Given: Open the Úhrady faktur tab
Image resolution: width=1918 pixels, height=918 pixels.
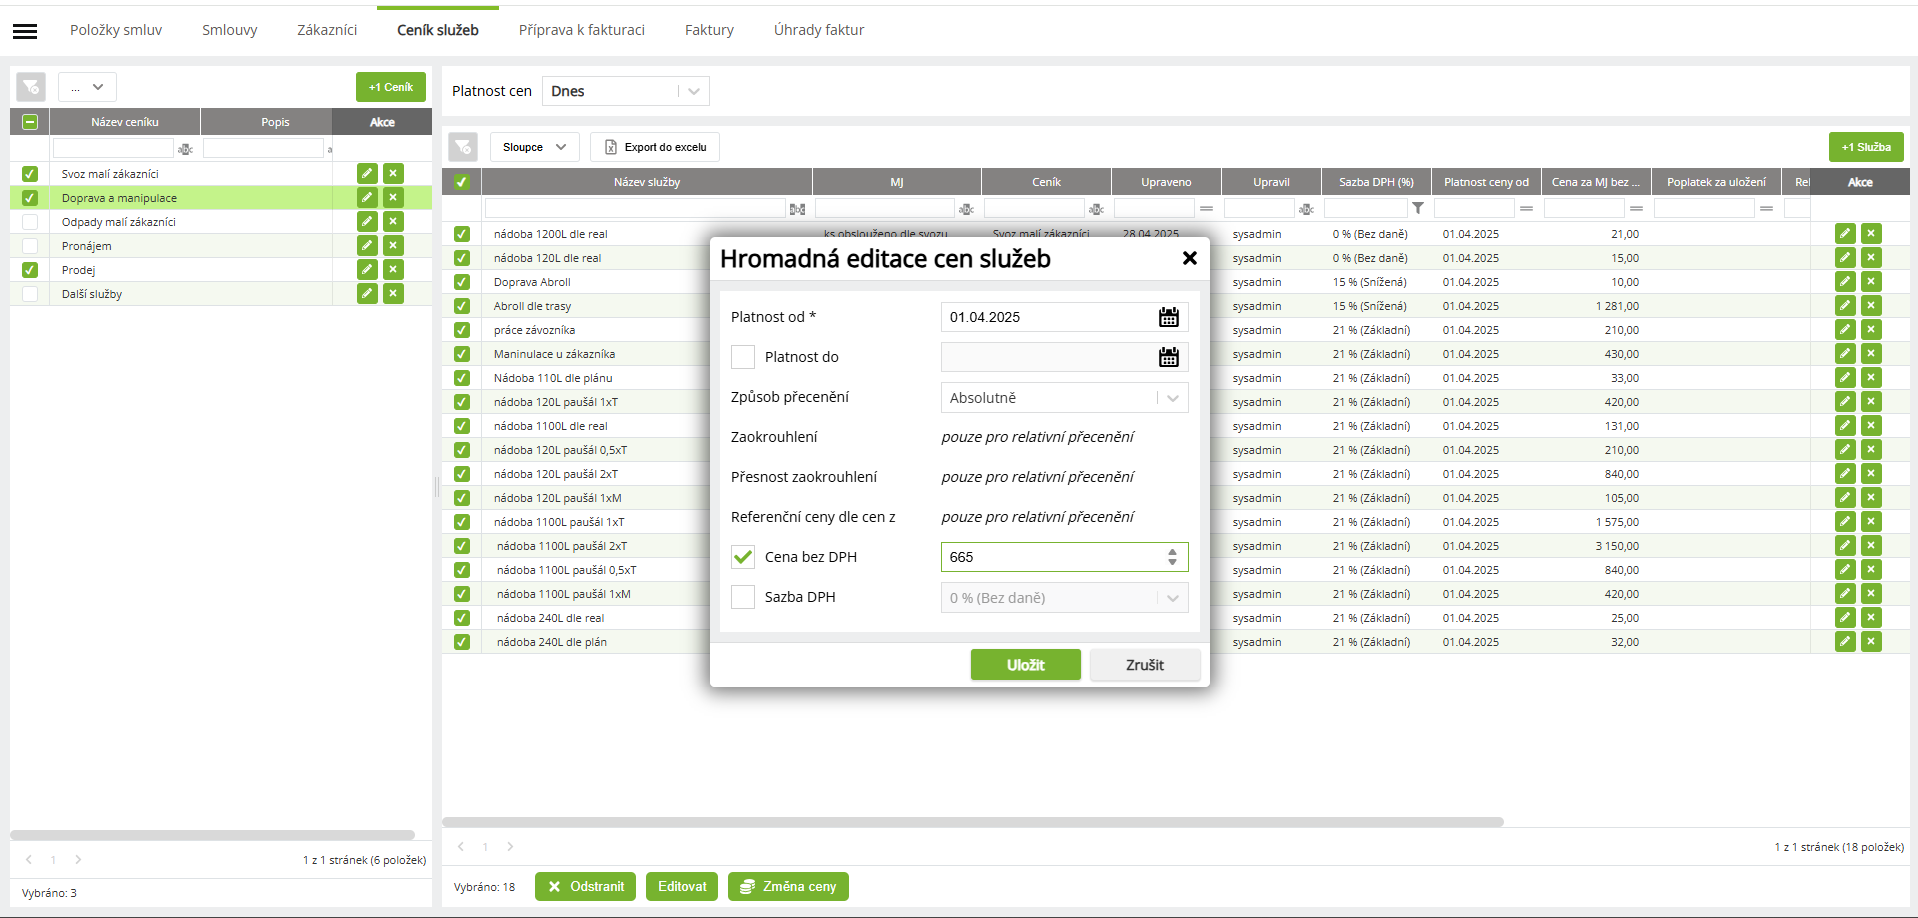Looking at the screenshot, I should (819, 30).
